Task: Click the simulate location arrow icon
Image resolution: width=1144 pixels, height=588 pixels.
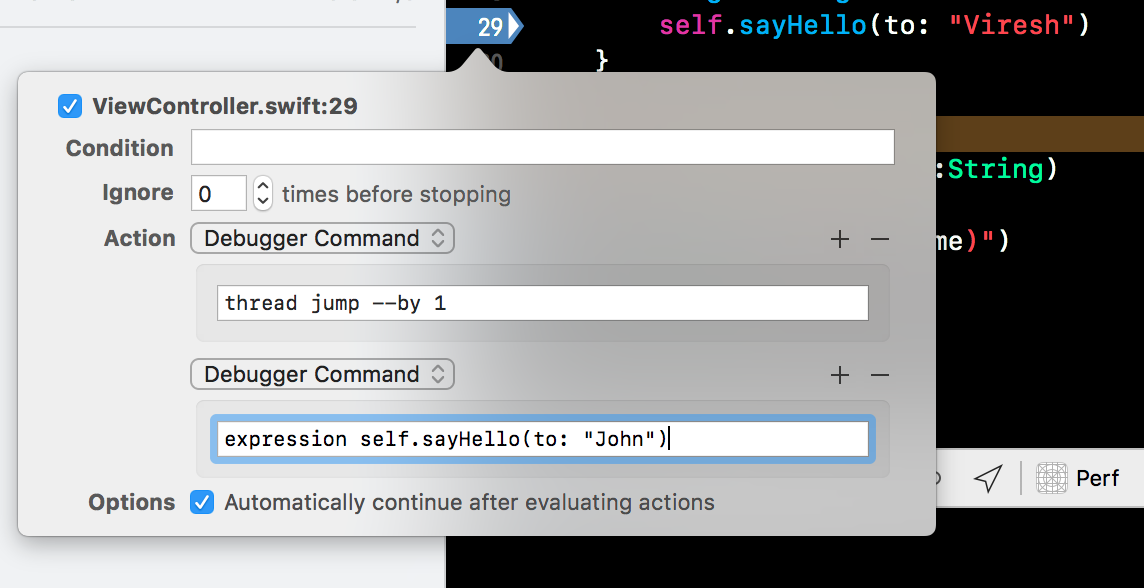Action: [x=987, y=478]
